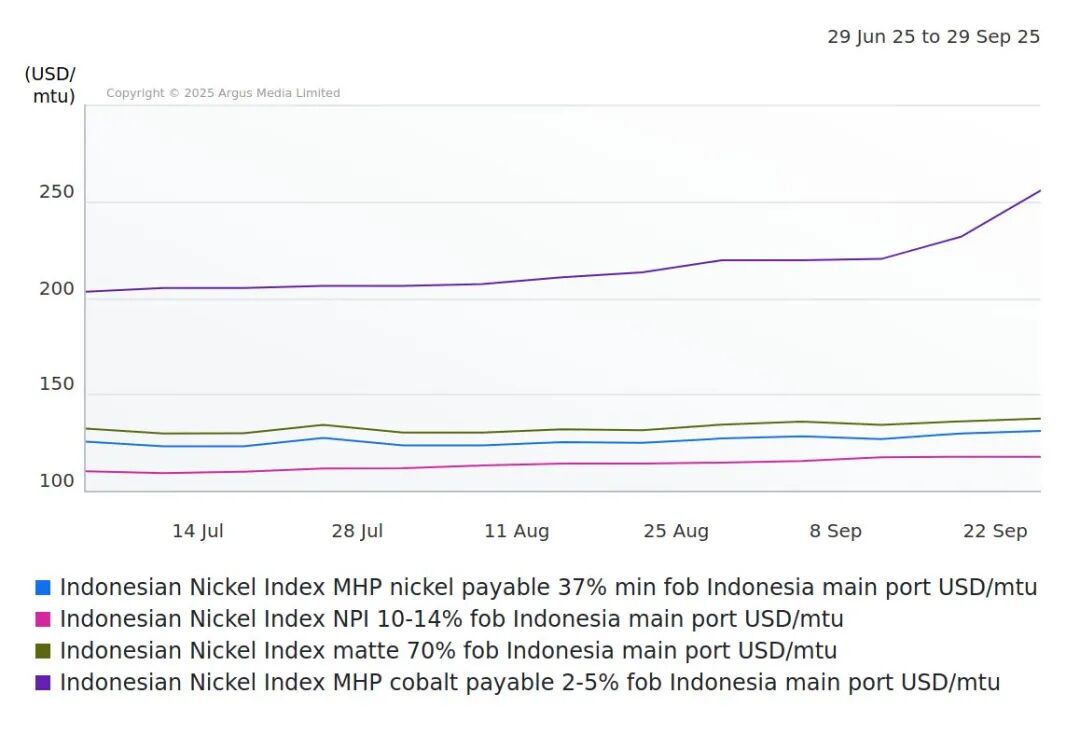Click the olive green matte 70% swatch
Viewport: 1080px width, 735px height.
(x=42, y=651)
